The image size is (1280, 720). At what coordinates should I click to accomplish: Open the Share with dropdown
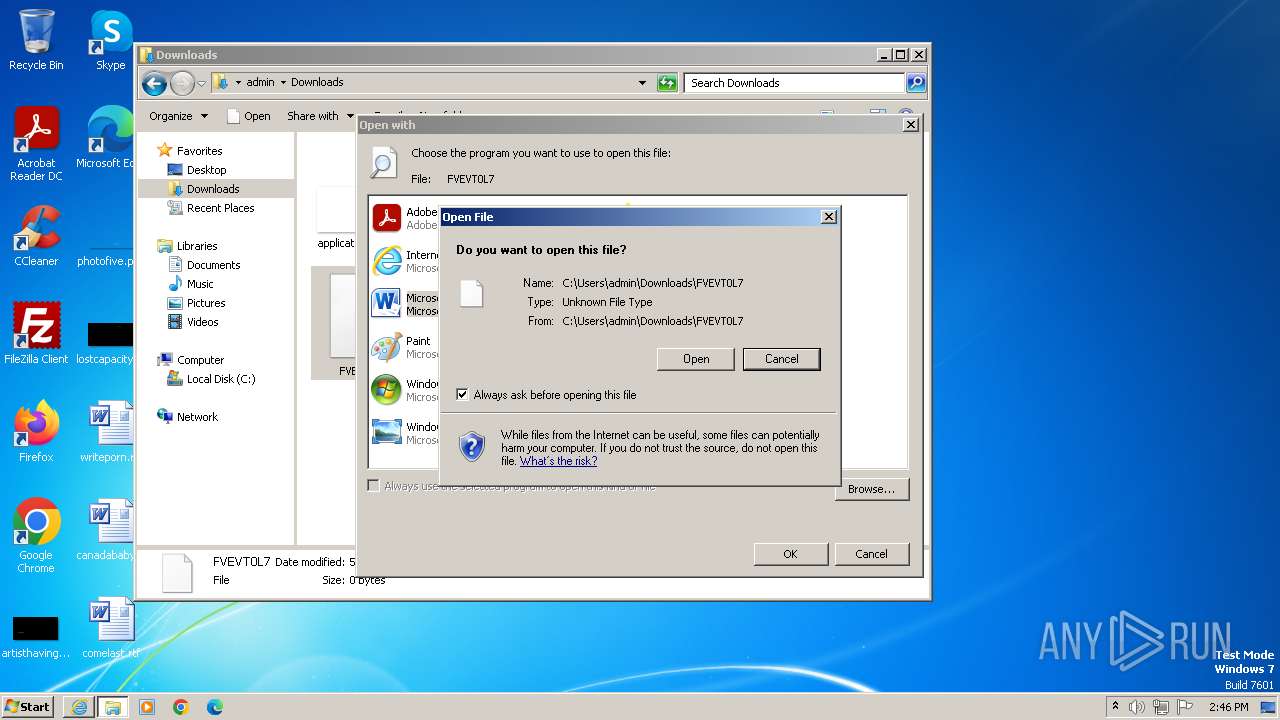pyautogui.click(x=320, y=116)
